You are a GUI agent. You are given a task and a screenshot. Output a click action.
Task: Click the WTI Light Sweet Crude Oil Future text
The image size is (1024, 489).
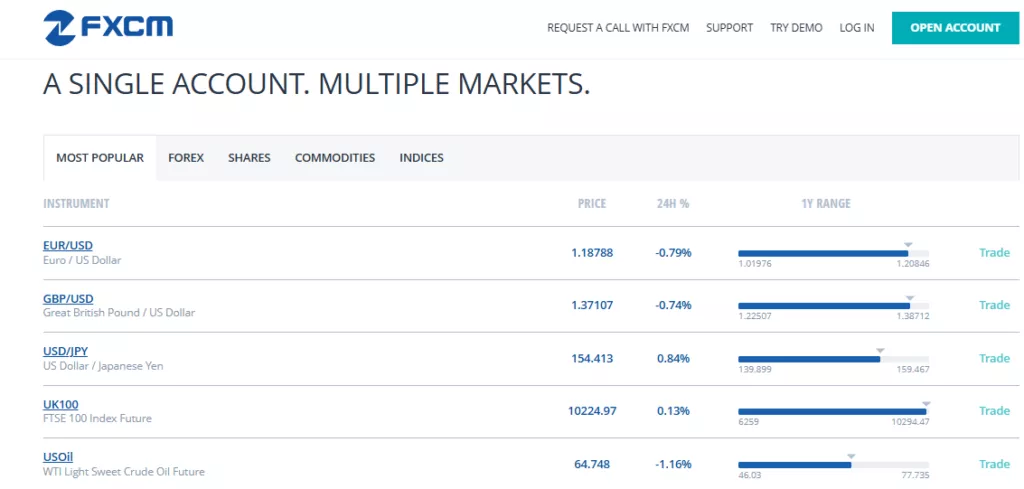(x=124, y=471)
